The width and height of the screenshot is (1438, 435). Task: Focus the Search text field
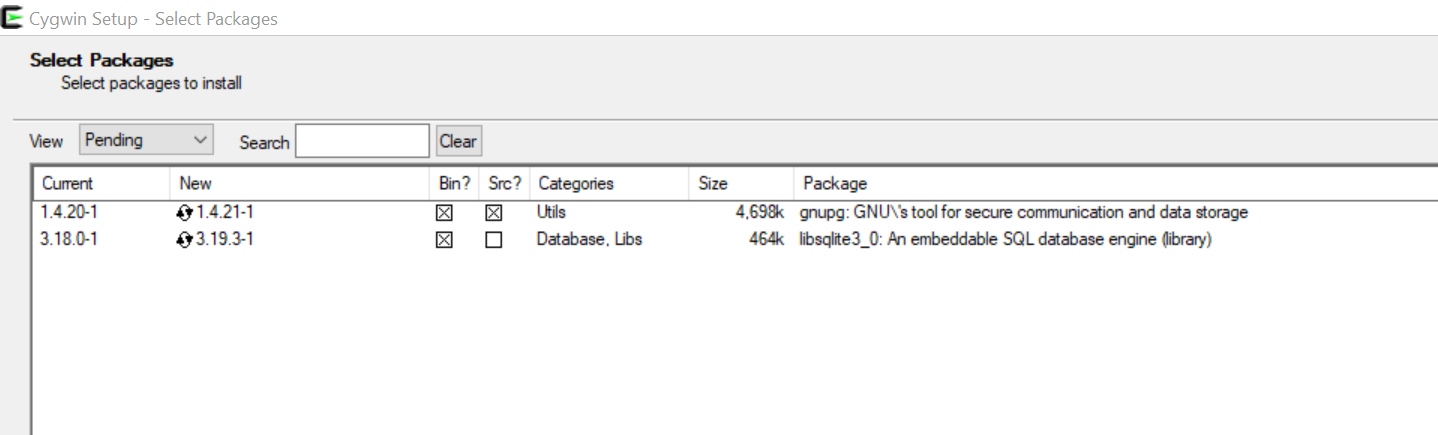tap(362, 141)
